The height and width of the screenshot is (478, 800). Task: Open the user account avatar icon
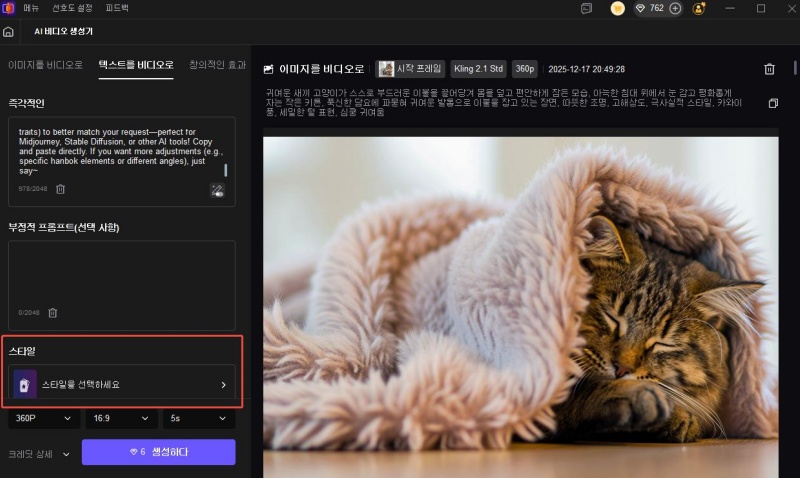(699, 8)
